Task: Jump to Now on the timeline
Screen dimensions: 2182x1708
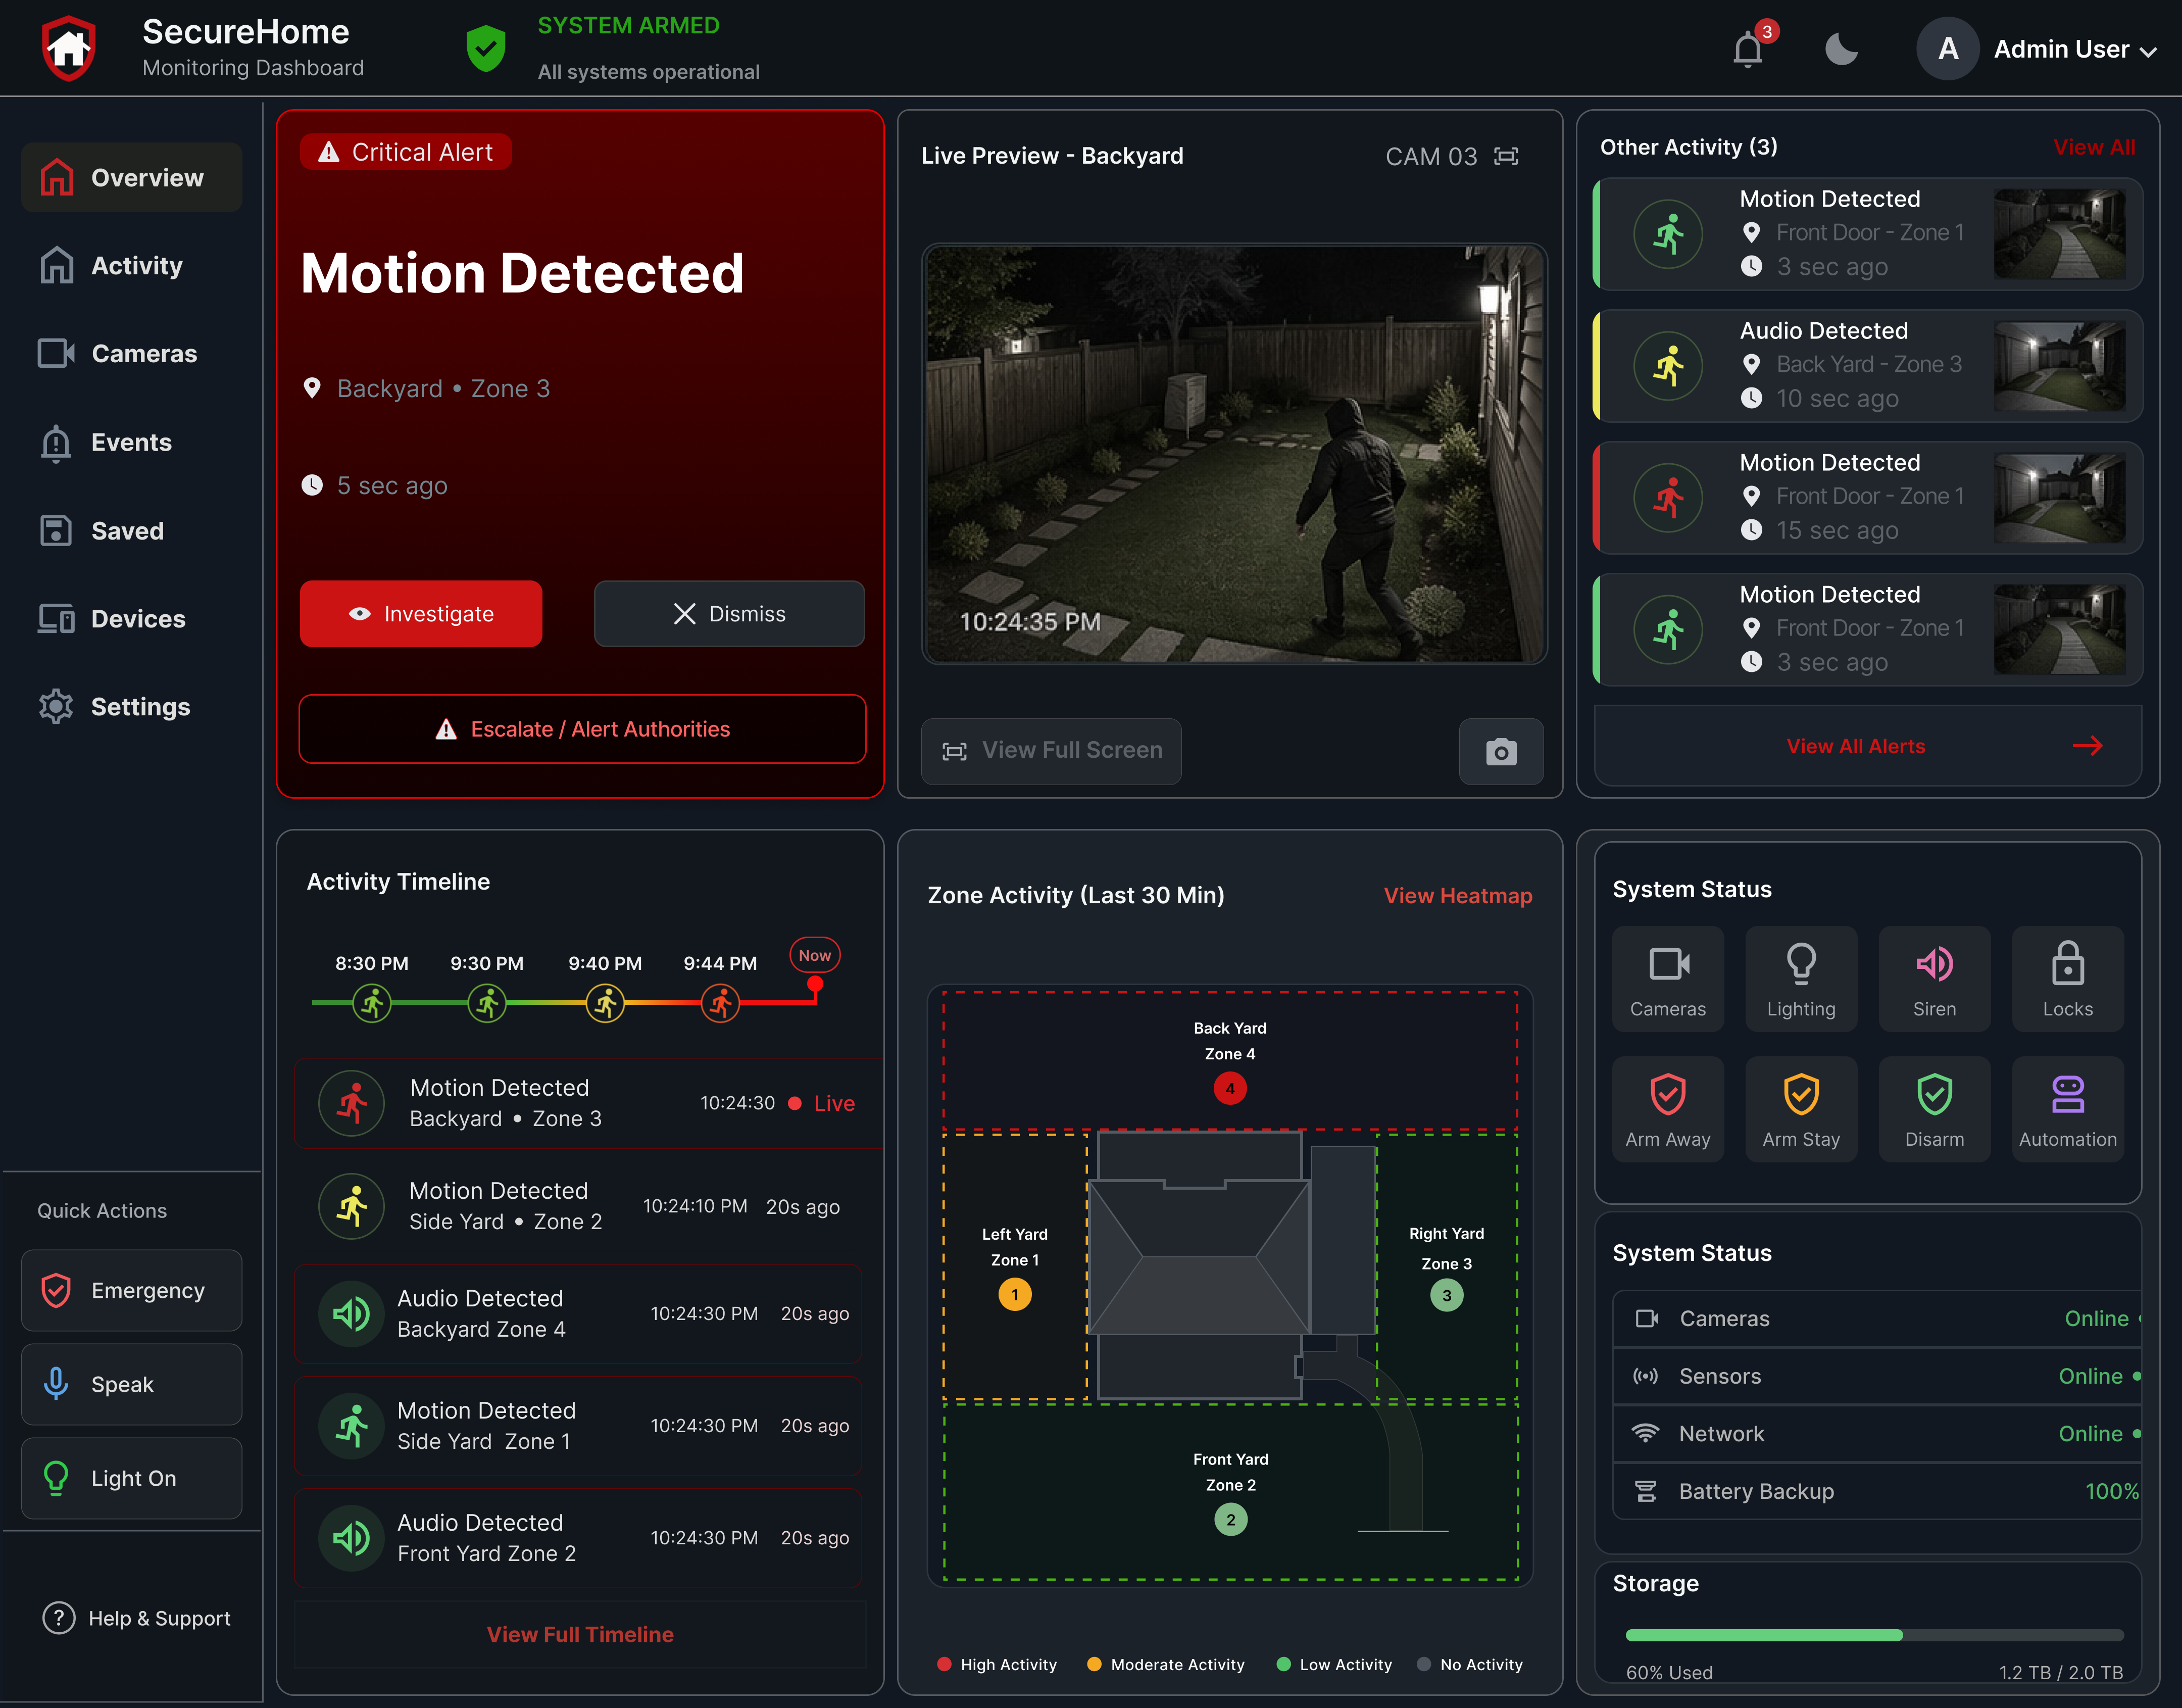Action: click(x=815, y=956)
